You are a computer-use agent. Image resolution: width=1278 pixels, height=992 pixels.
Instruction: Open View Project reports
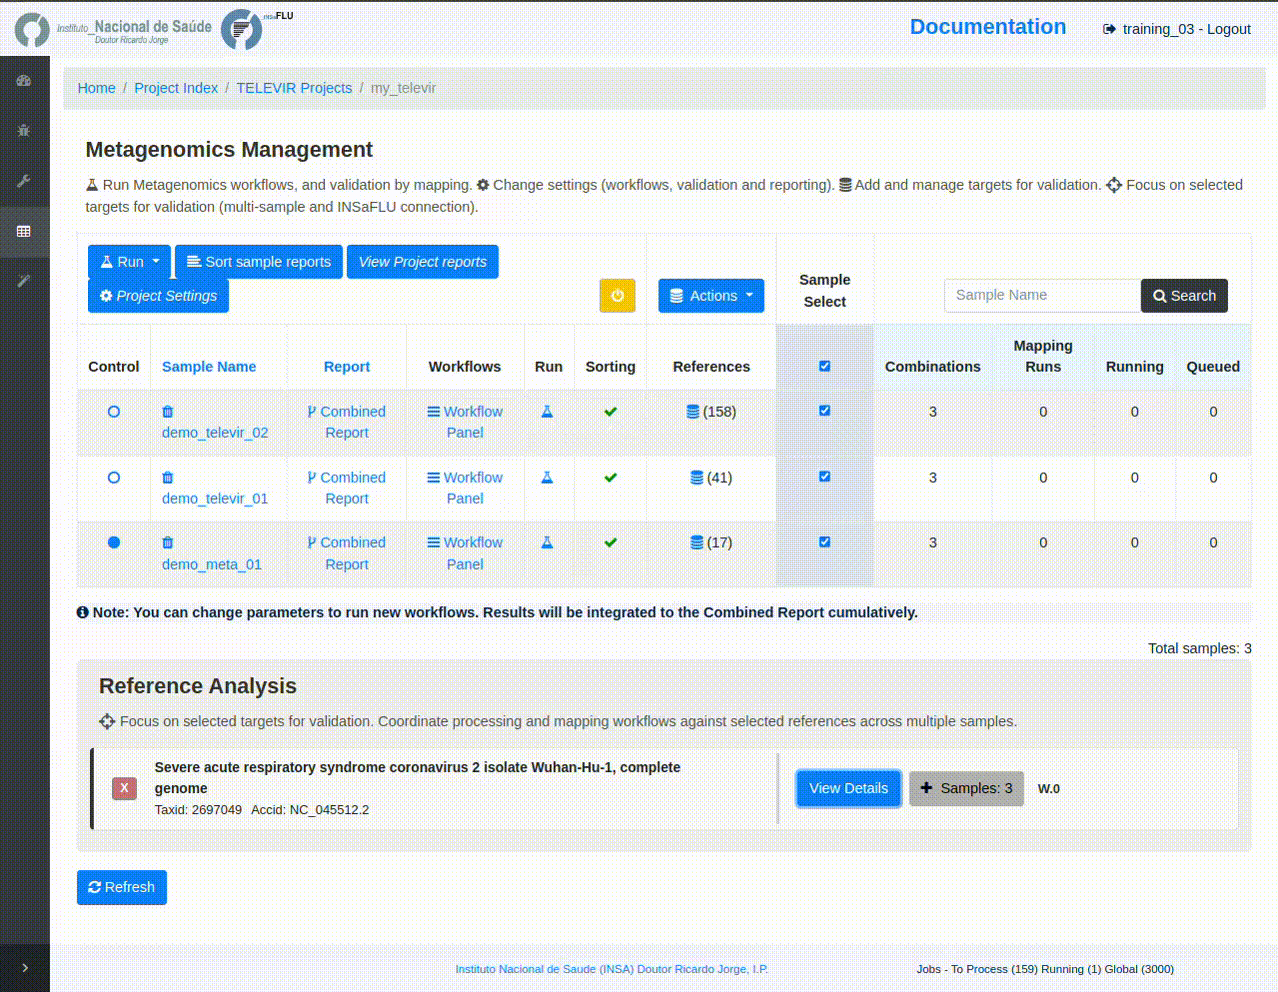(423, 262)
